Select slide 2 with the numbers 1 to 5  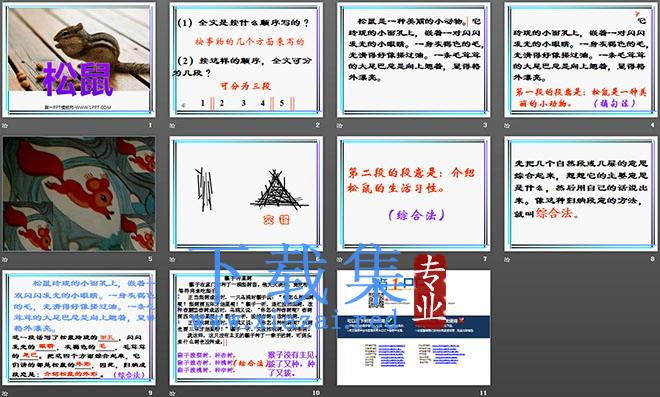tap(246, 60)
